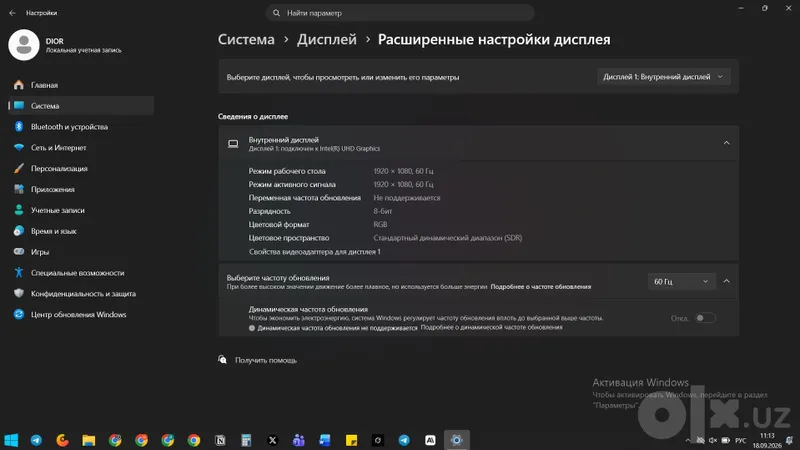Click the Получить помощь link
Image resolution: width=800 pixels, height=450 pixels.
(x=265, y=360)
